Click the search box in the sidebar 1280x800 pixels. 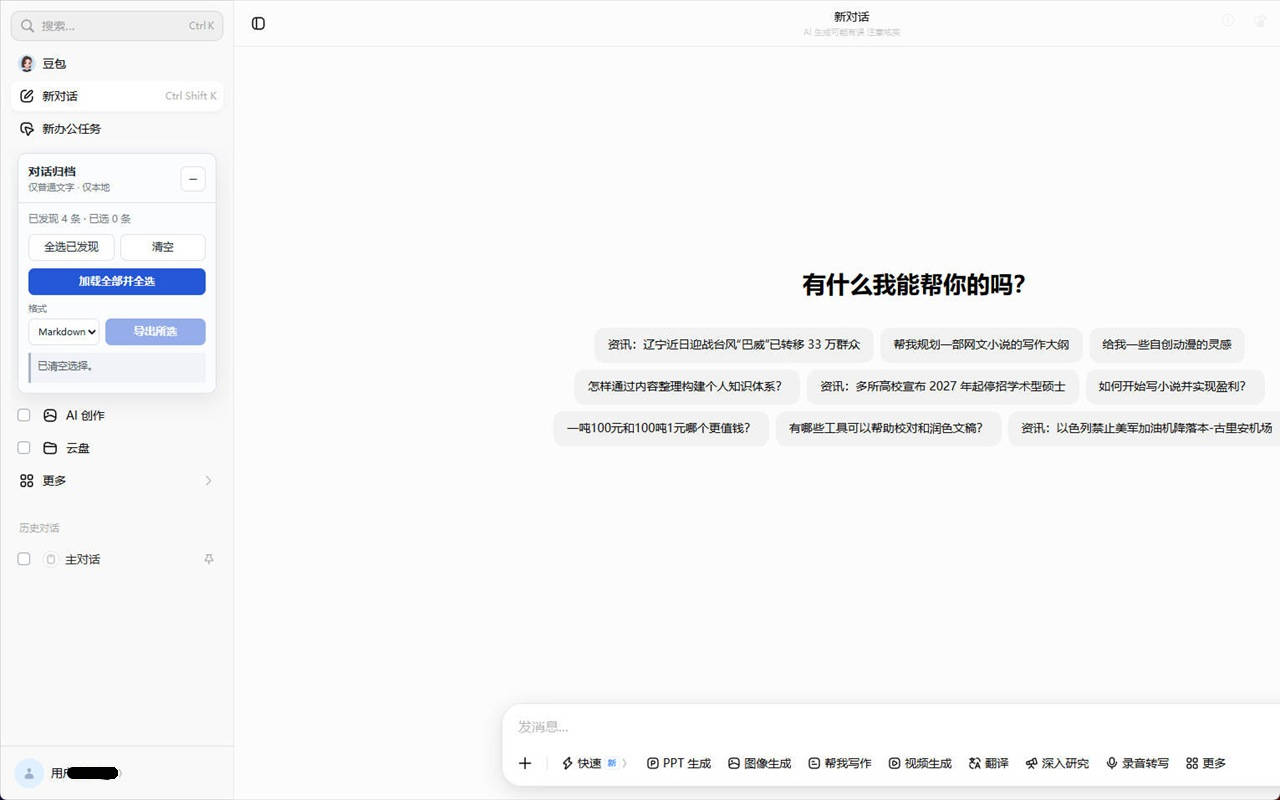117,26
